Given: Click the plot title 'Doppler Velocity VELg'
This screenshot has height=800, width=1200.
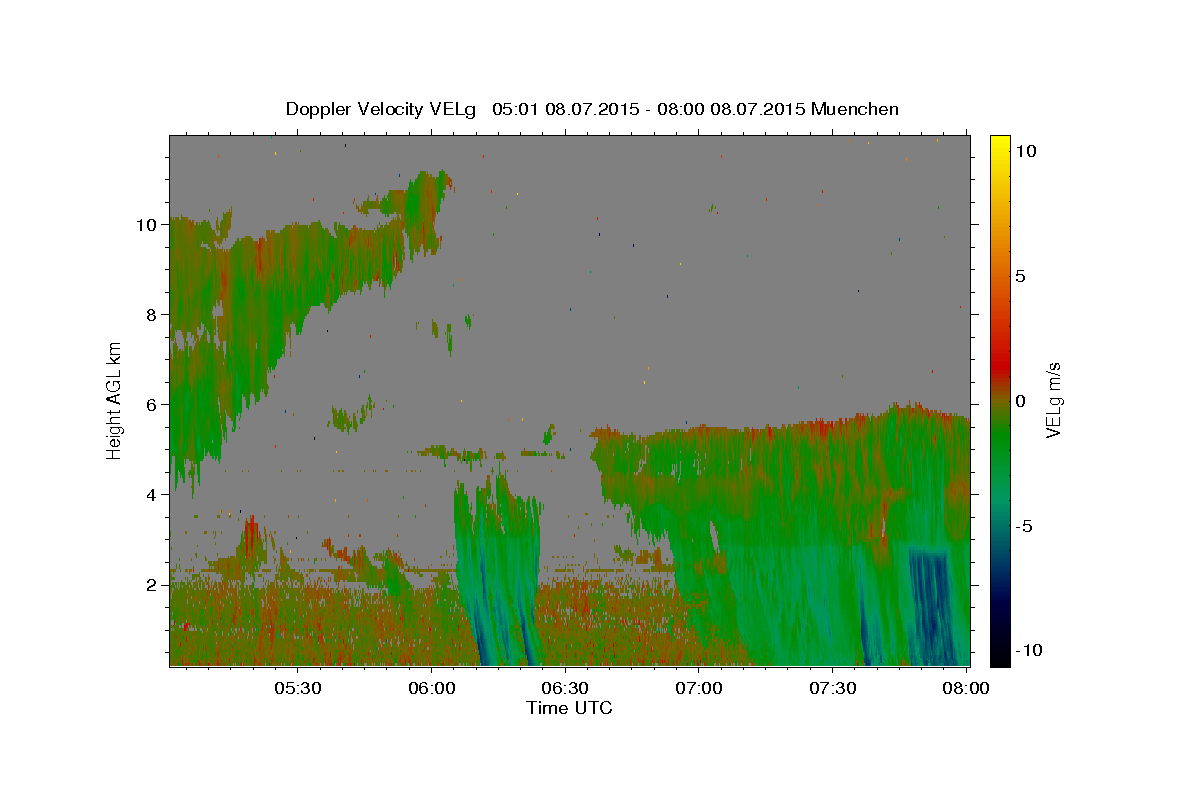Looking at the screenshot, I should pos(383,109).
